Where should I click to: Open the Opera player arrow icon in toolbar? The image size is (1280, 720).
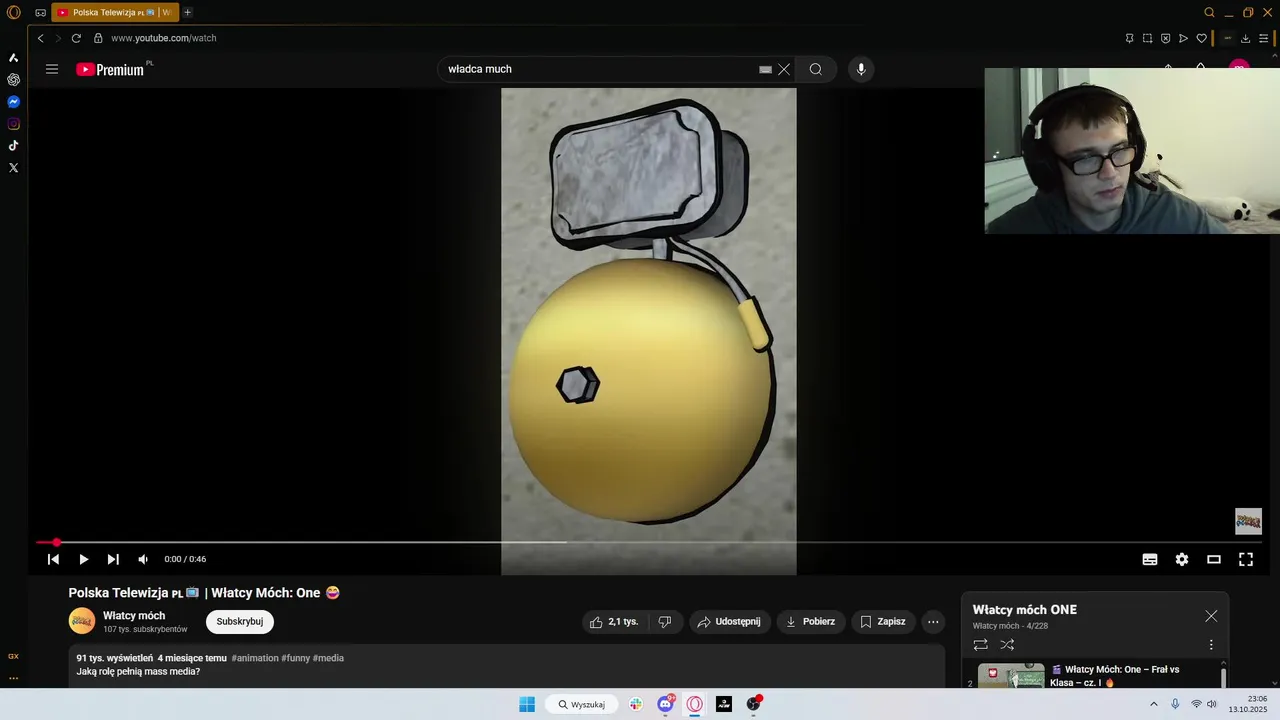(x=1183, y=38)
